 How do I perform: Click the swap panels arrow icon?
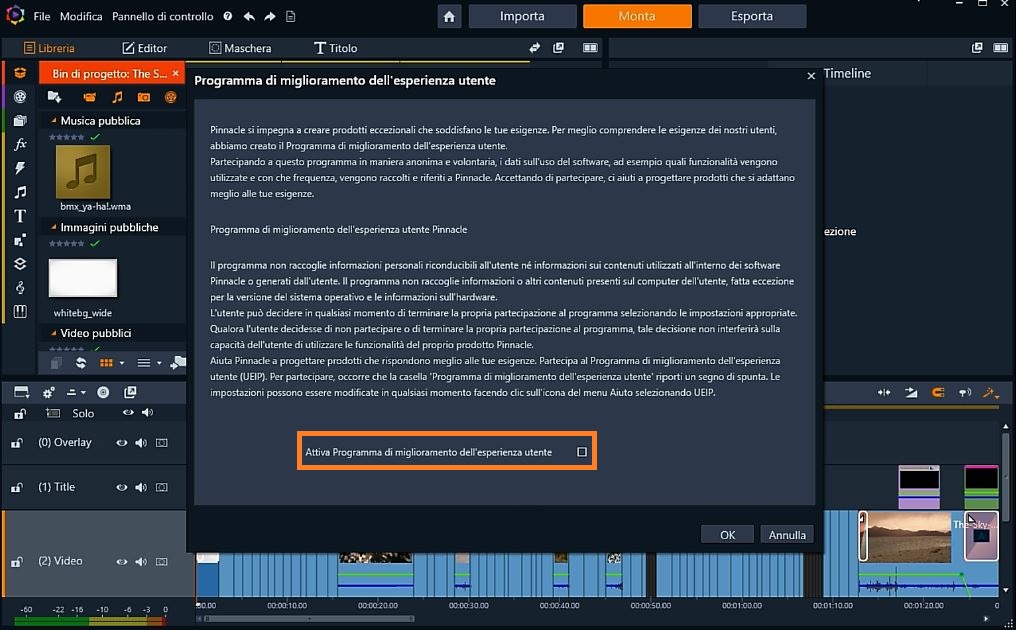coord(534,47)
